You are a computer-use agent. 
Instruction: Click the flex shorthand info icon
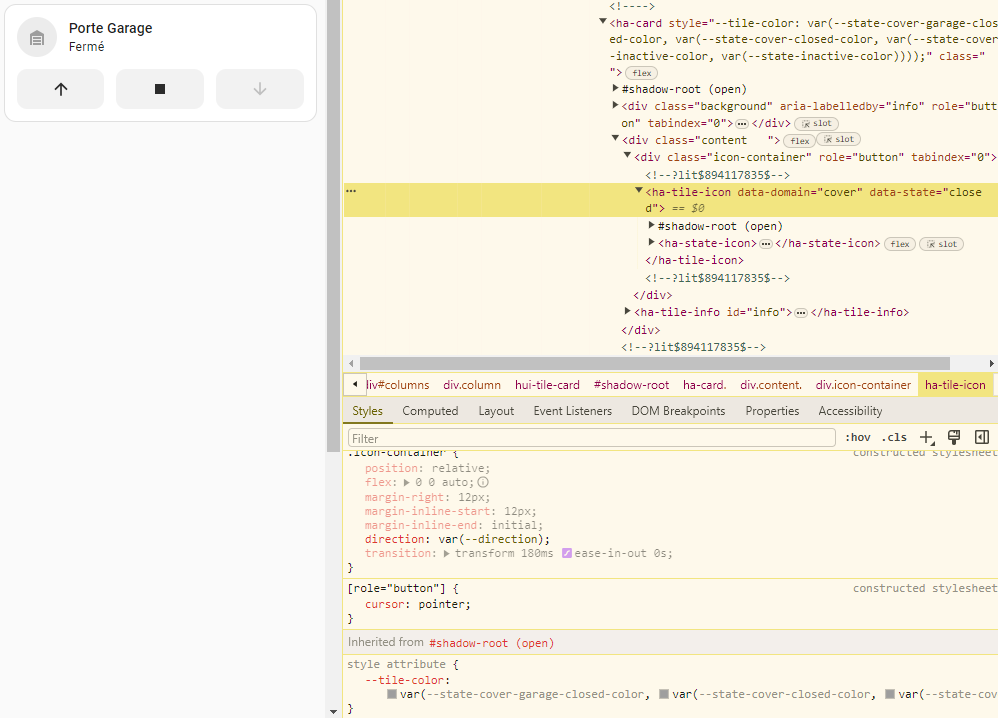(x=483, y=482)
